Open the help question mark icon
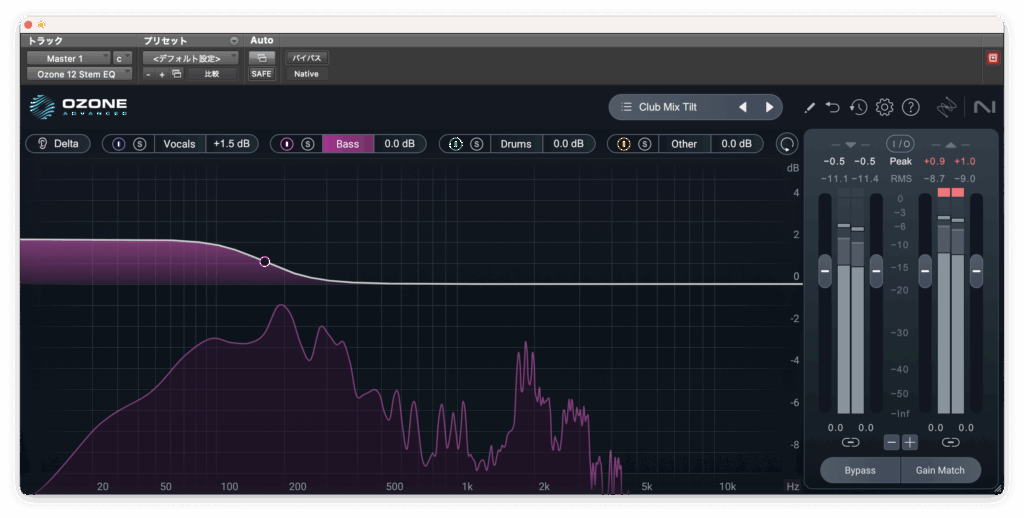1024x518 pixels. click(910, 107)
